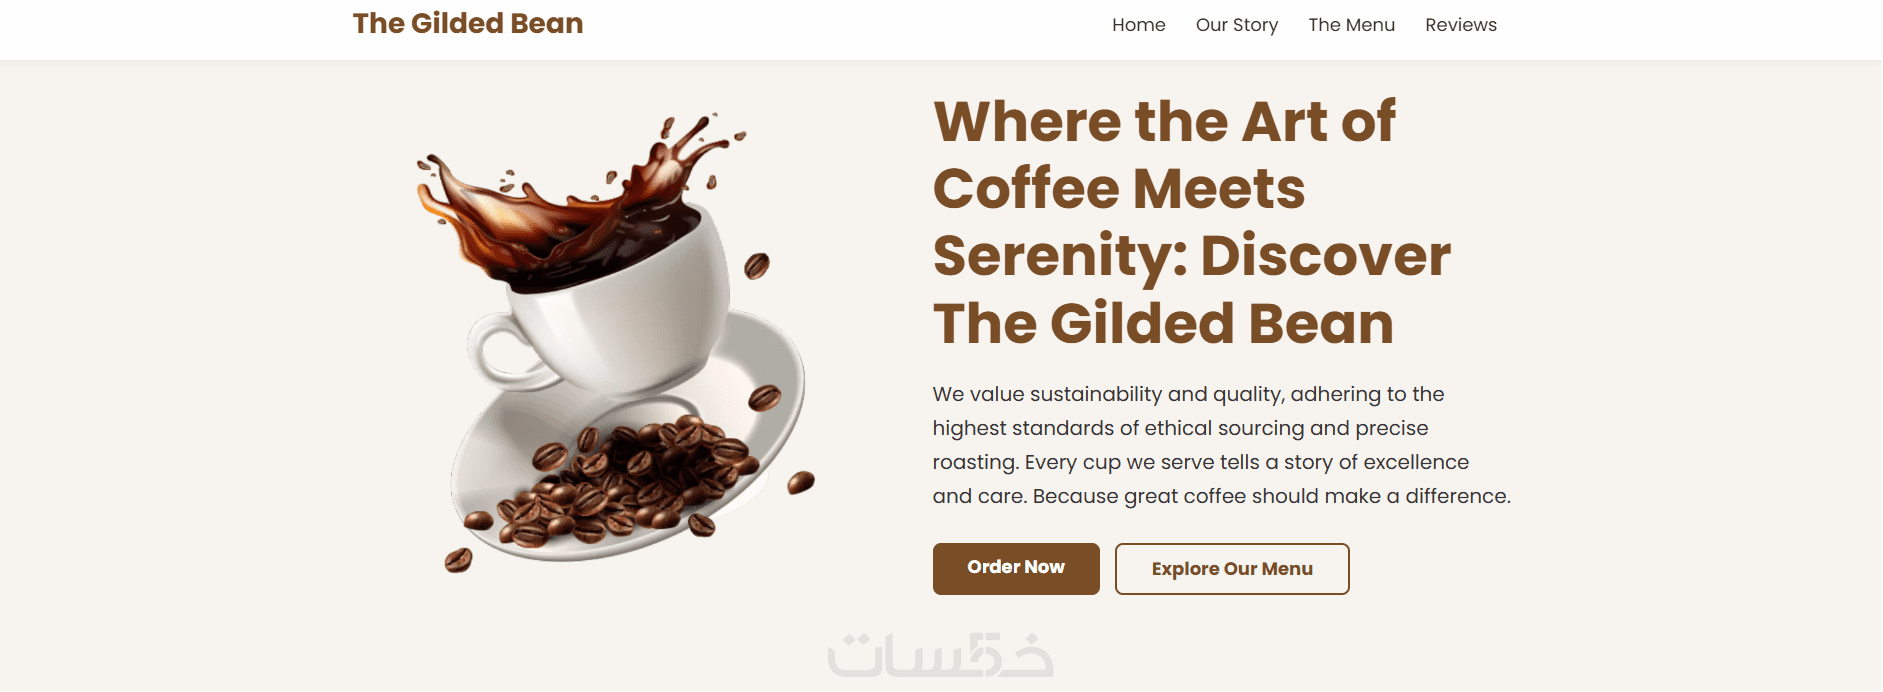Click the Khamsat watermark logo

tap(940, 656)
